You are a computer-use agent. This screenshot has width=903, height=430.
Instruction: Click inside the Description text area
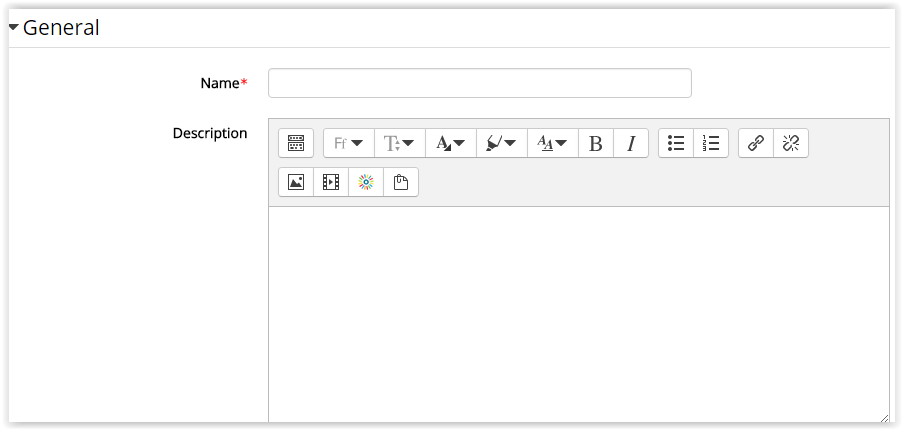click(579, 315)
